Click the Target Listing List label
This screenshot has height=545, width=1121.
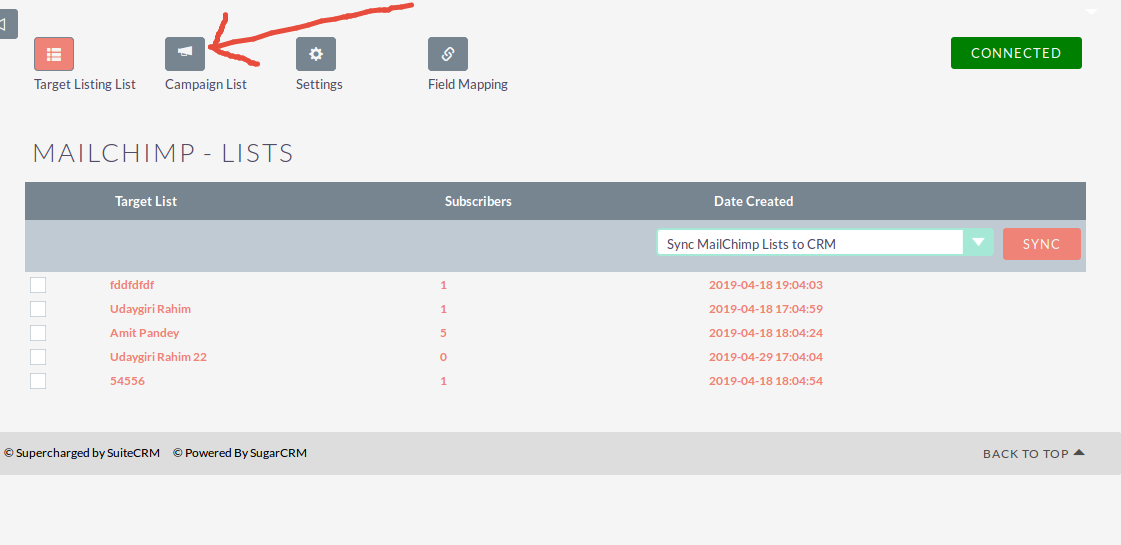pos(85,84)
